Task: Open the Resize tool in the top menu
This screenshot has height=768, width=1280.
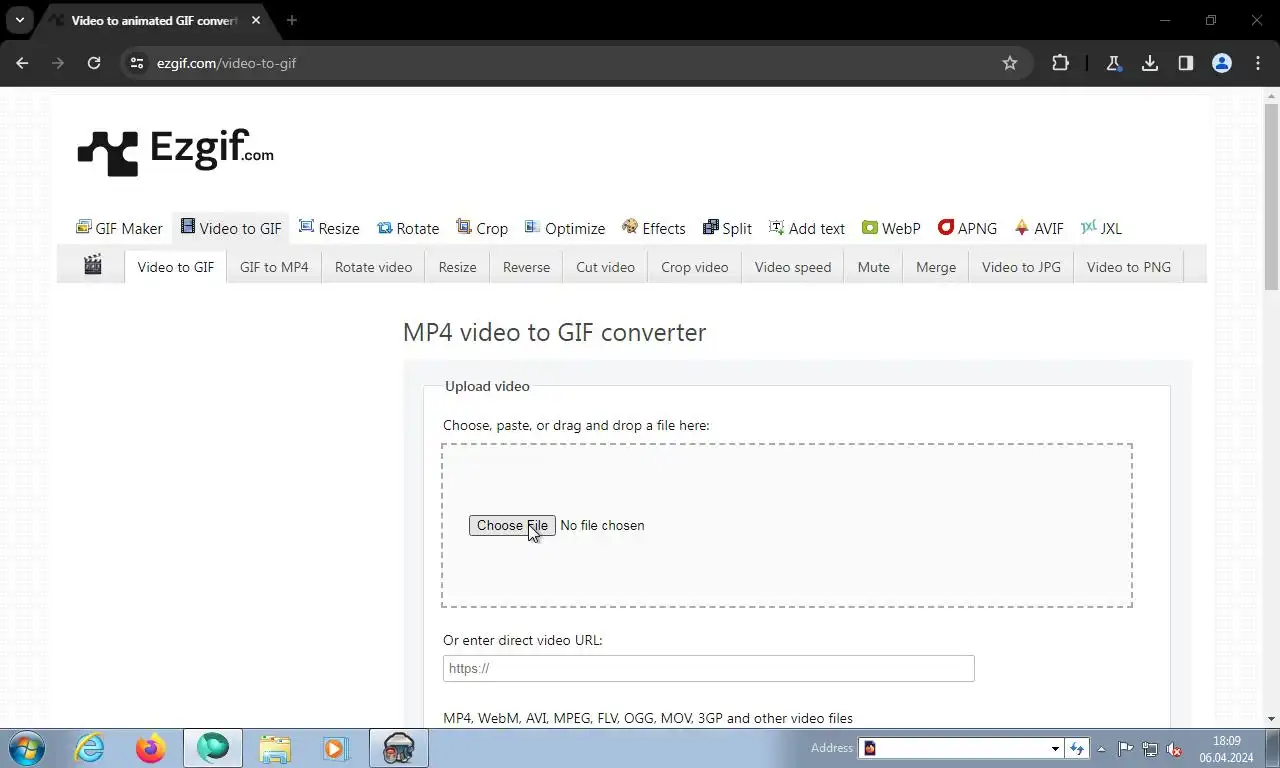Action: tap(329, 228)
